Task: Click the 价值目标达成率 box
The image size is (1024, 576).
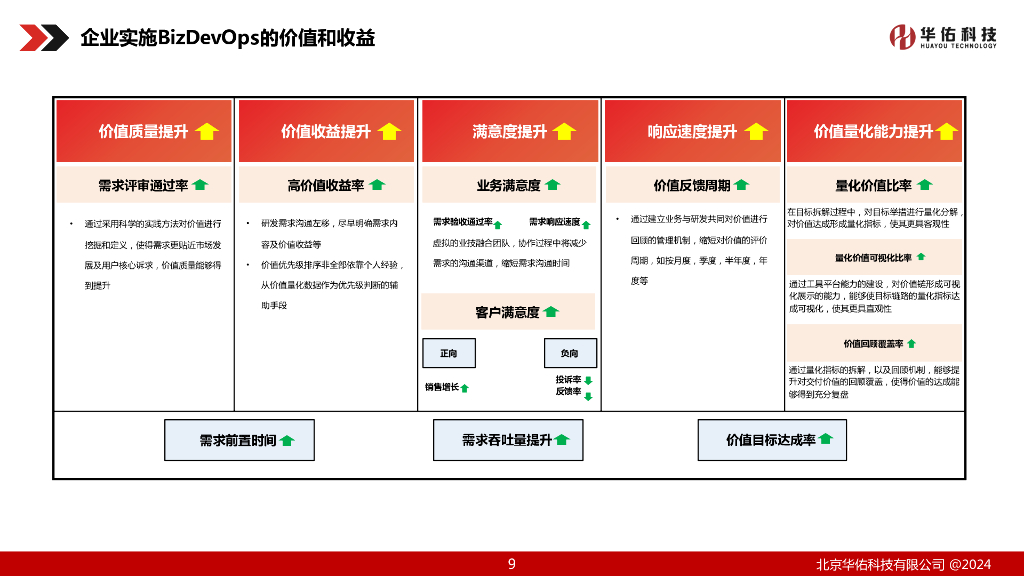Action: (x=772, y=440)
